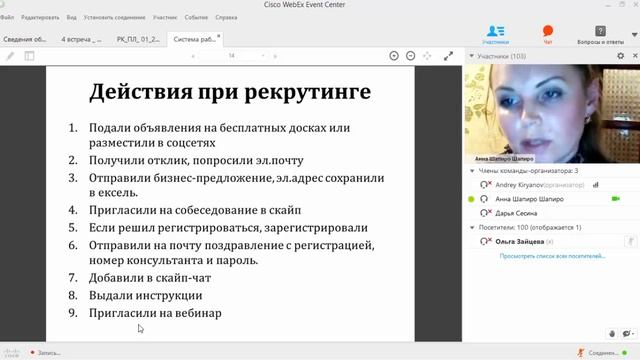
Task: Click the headset icon next to Анна Шапиро Шапиро
Action: (484, 199)
